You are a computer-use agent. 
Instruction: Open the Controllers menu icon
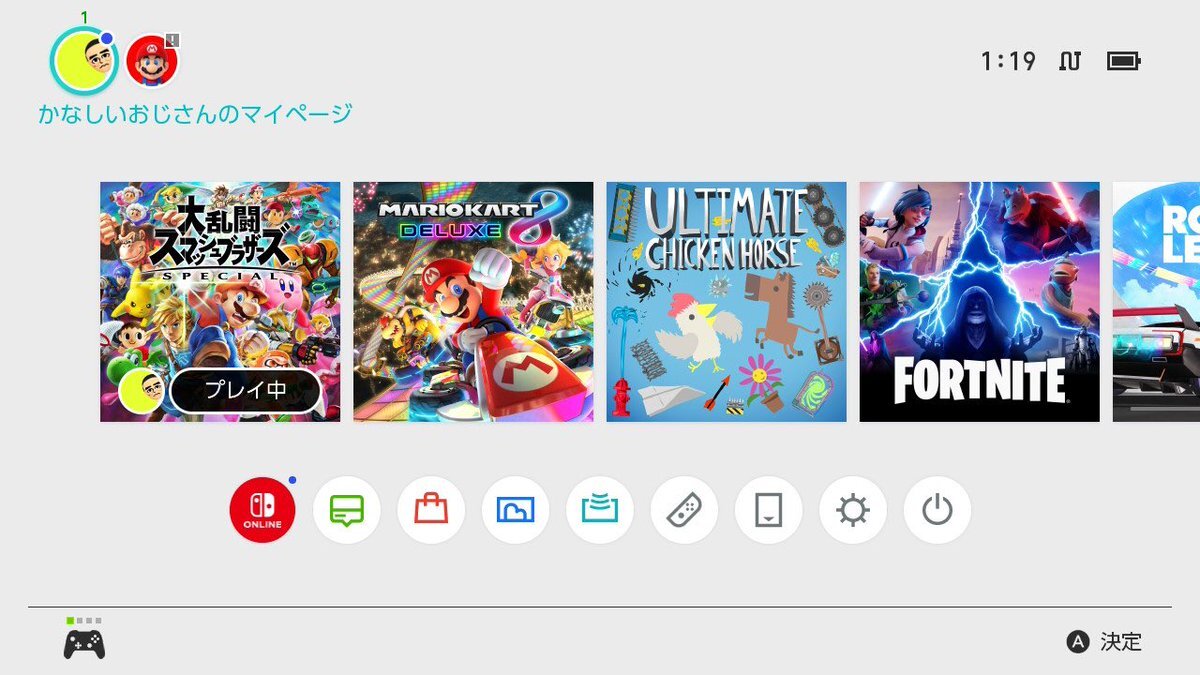click(x=684, y=510)
